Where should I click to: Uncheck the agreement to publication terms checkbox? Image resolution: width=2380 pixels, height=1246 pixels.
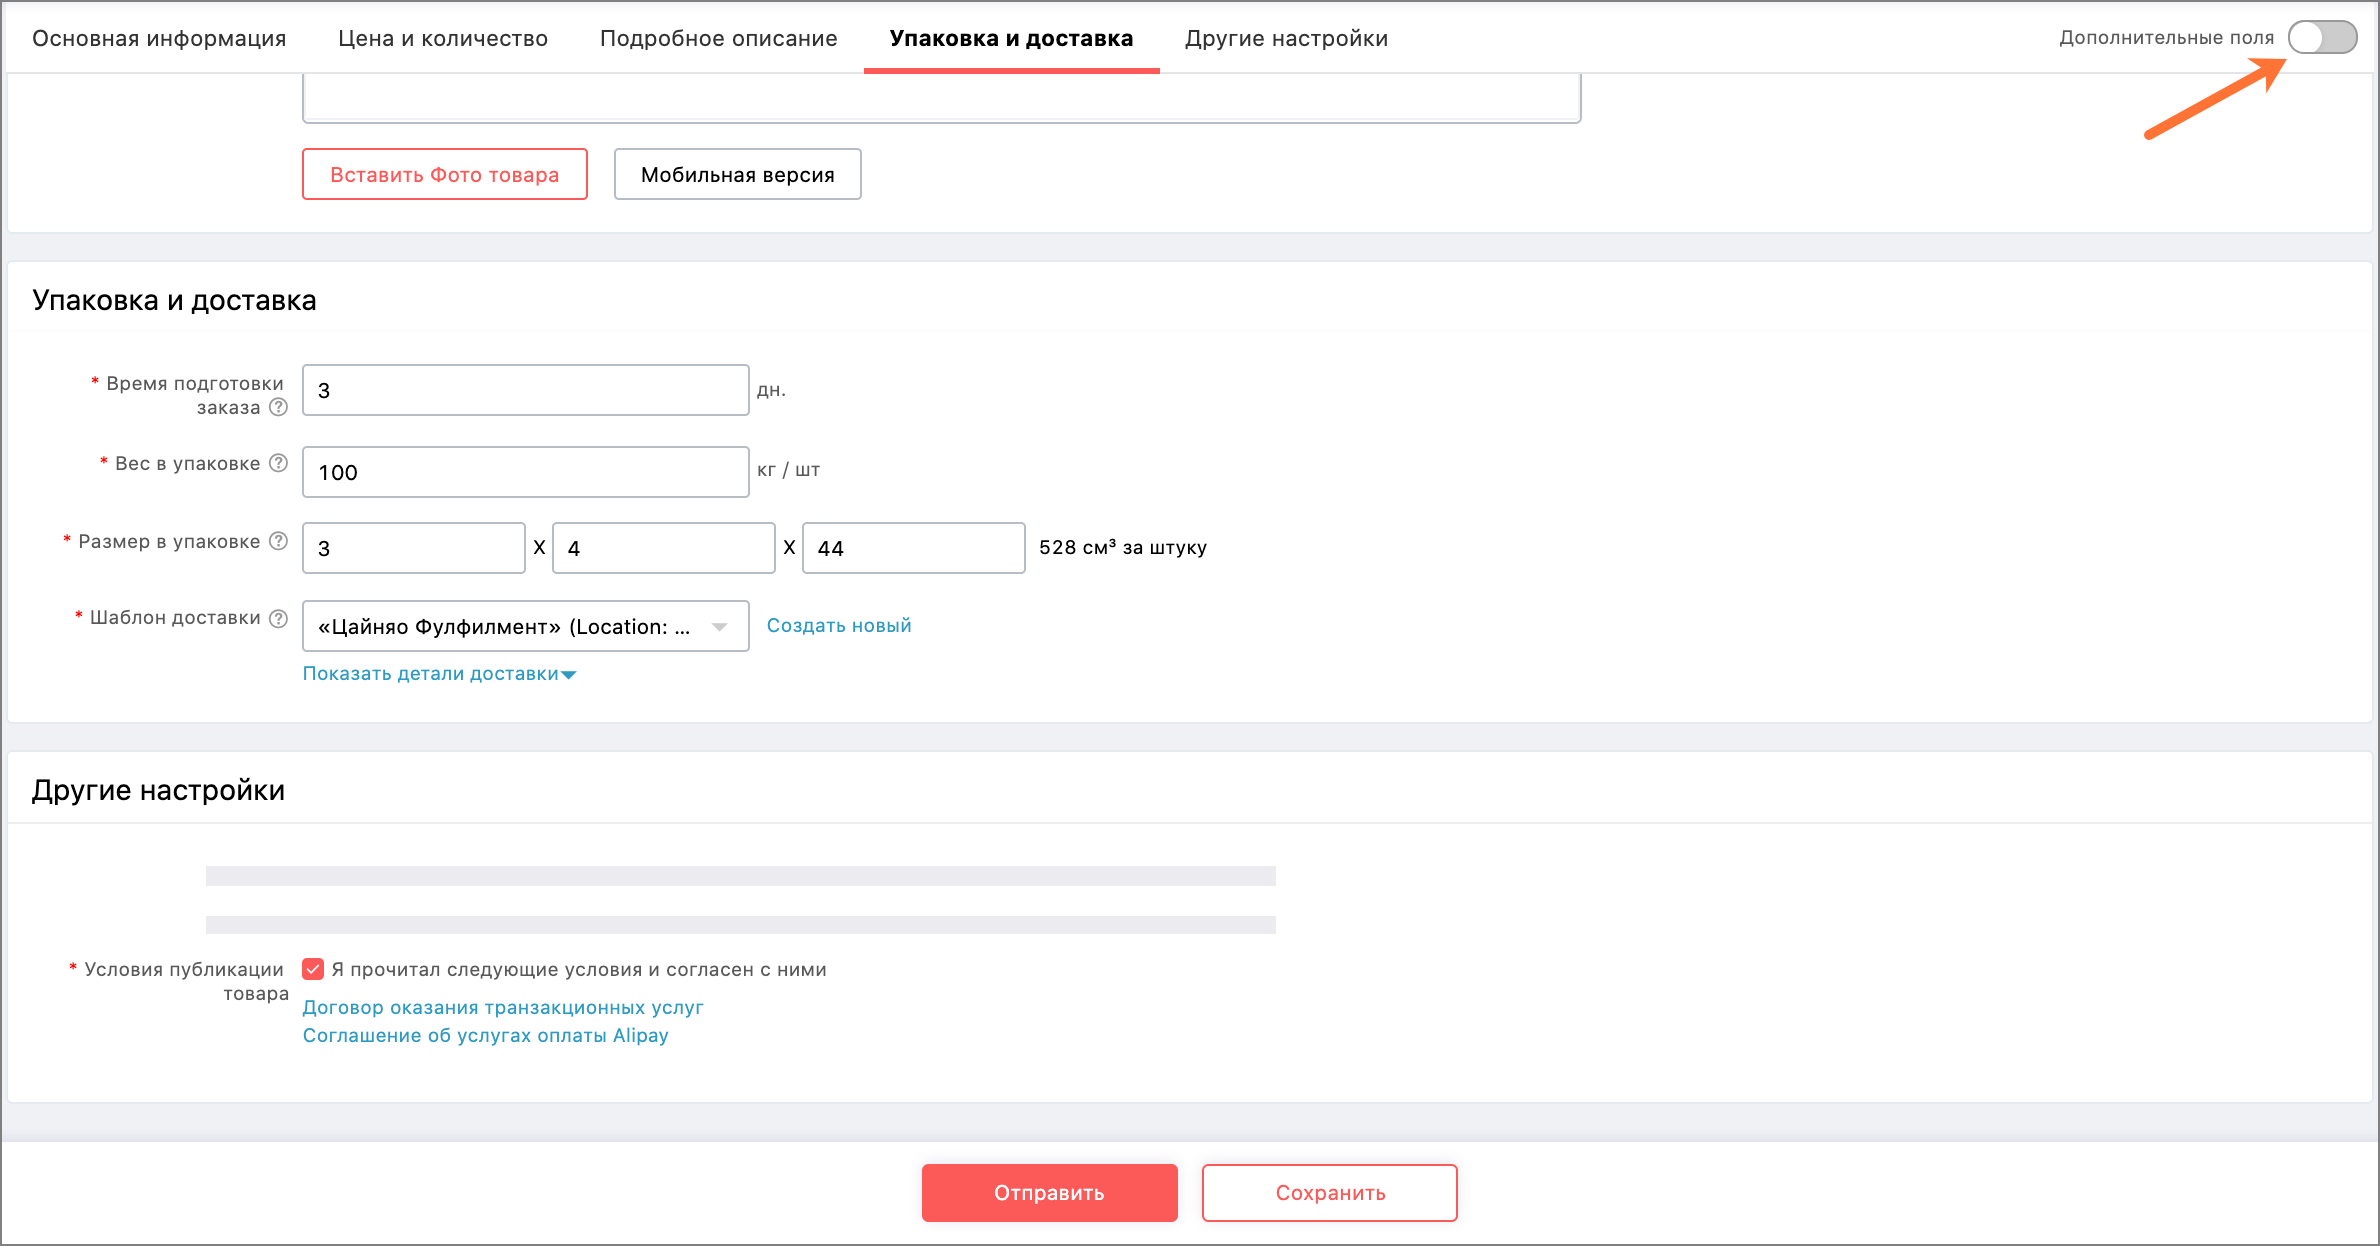313,969
